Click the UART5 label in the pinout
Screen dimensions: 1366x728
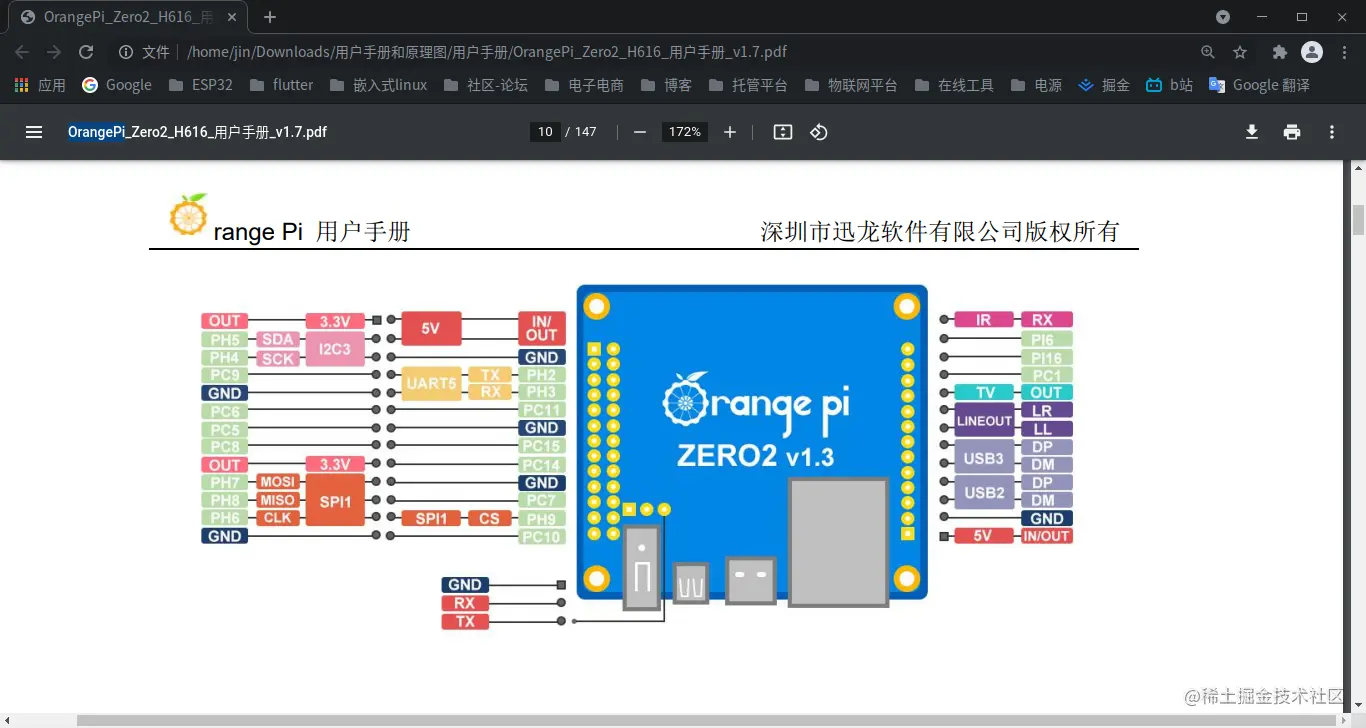tap(431, 384)
